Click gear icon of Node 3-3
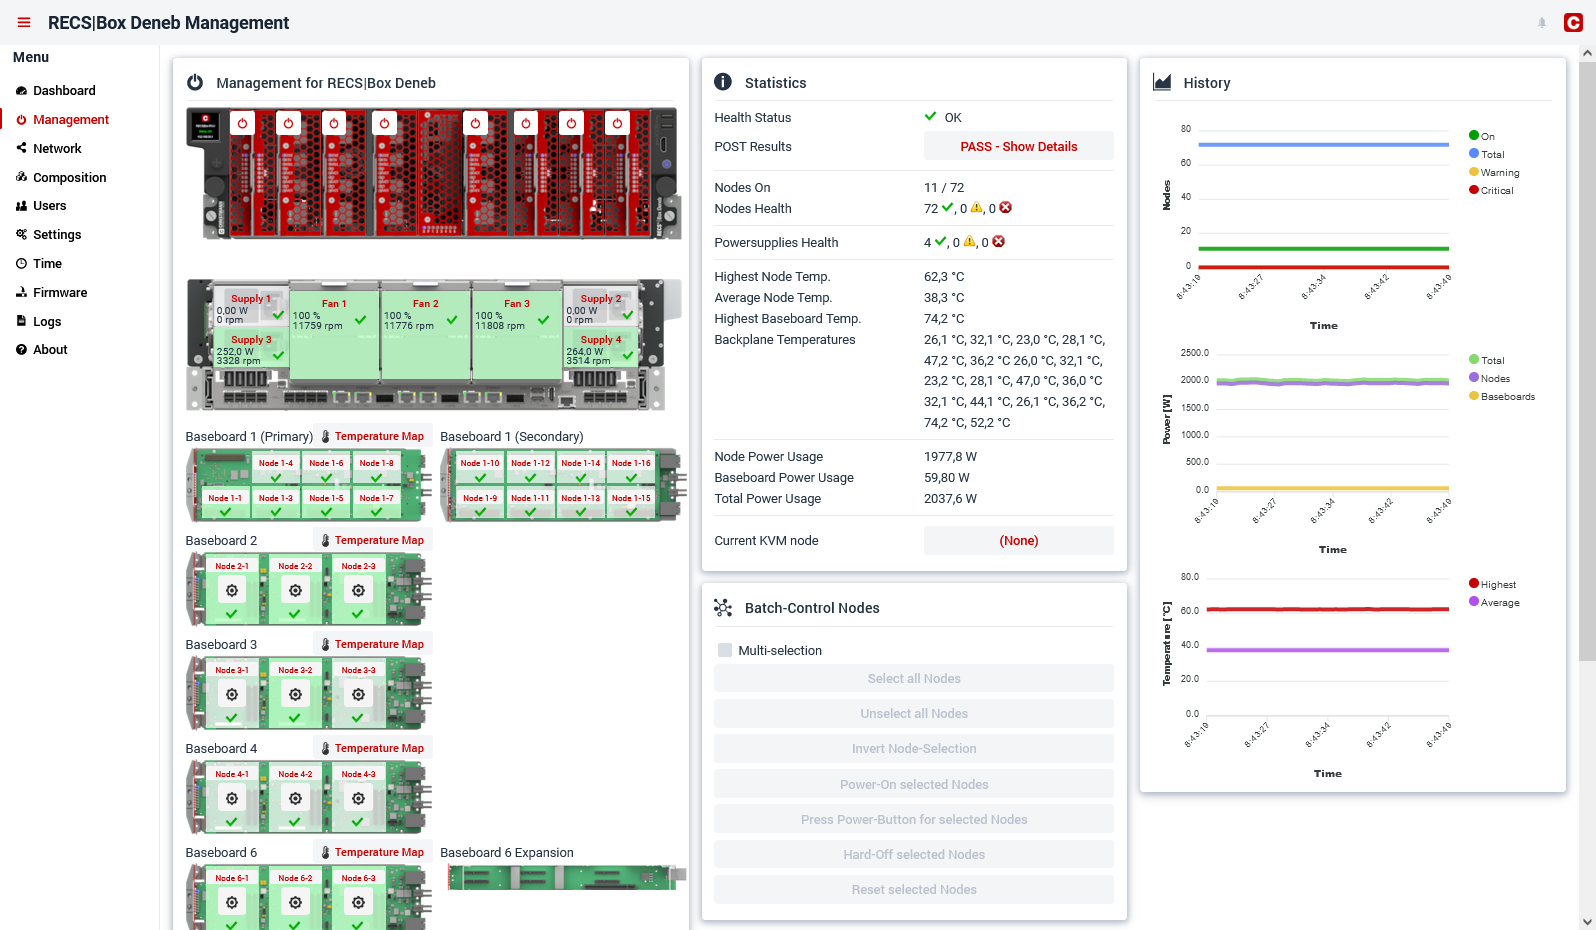 (358, 694)
